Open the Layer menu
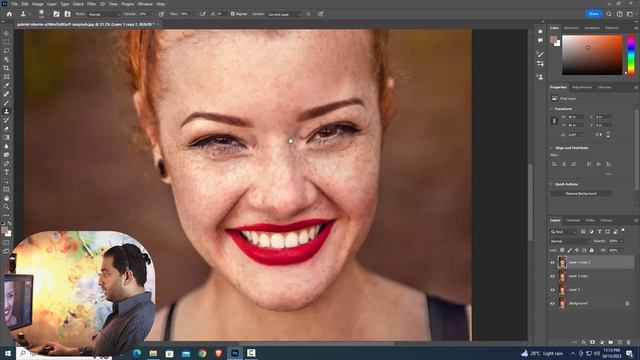 click(52, 4)
